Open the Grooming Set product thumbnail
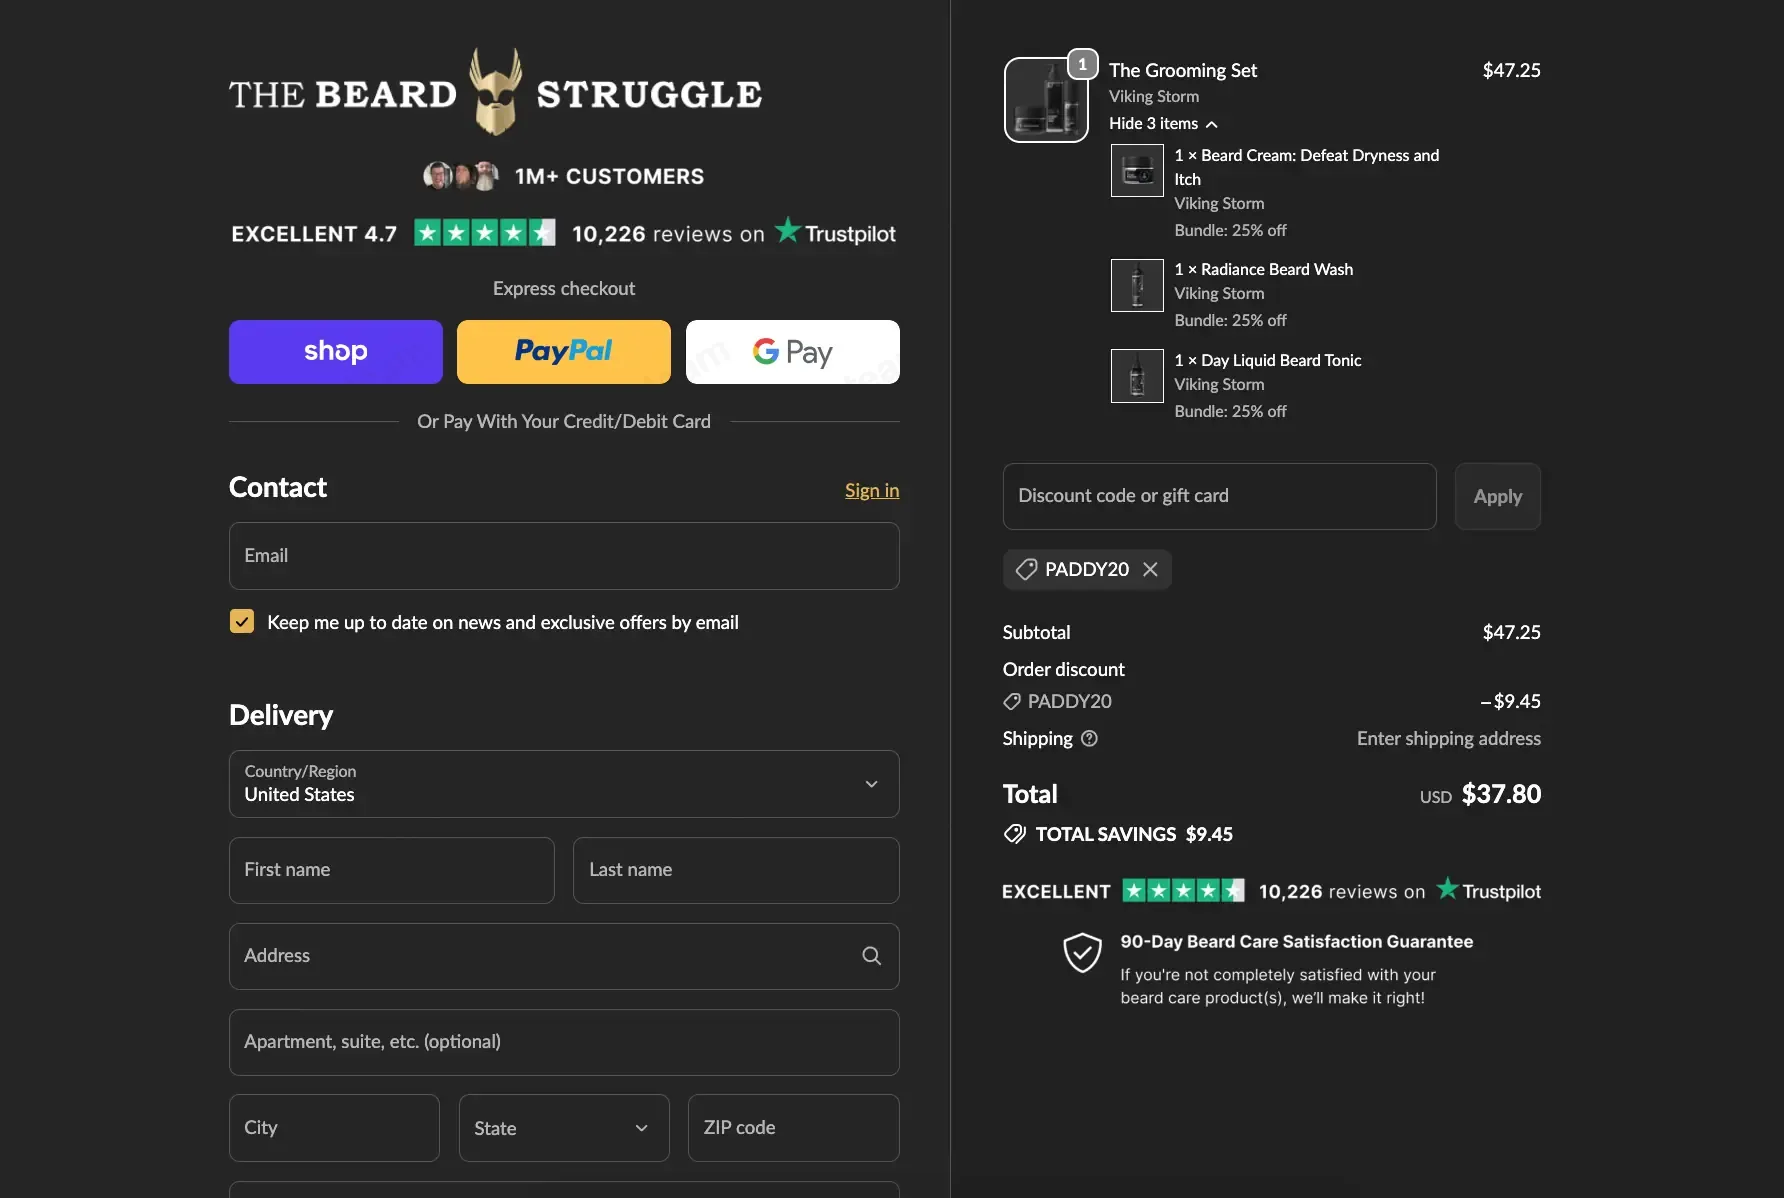Image resolution: width=1784 pixels, height=1198 pixels. 1046,100
